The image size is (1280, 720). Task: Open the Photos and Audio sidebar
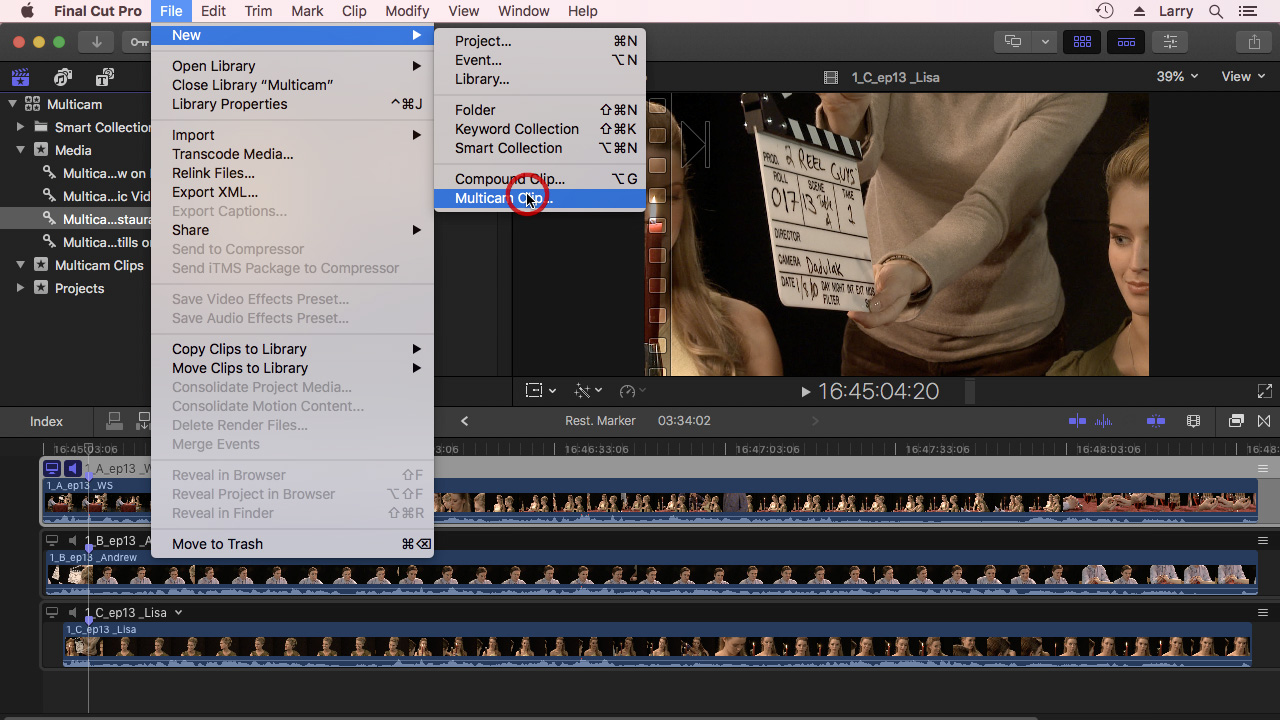(x=63, y=77)
